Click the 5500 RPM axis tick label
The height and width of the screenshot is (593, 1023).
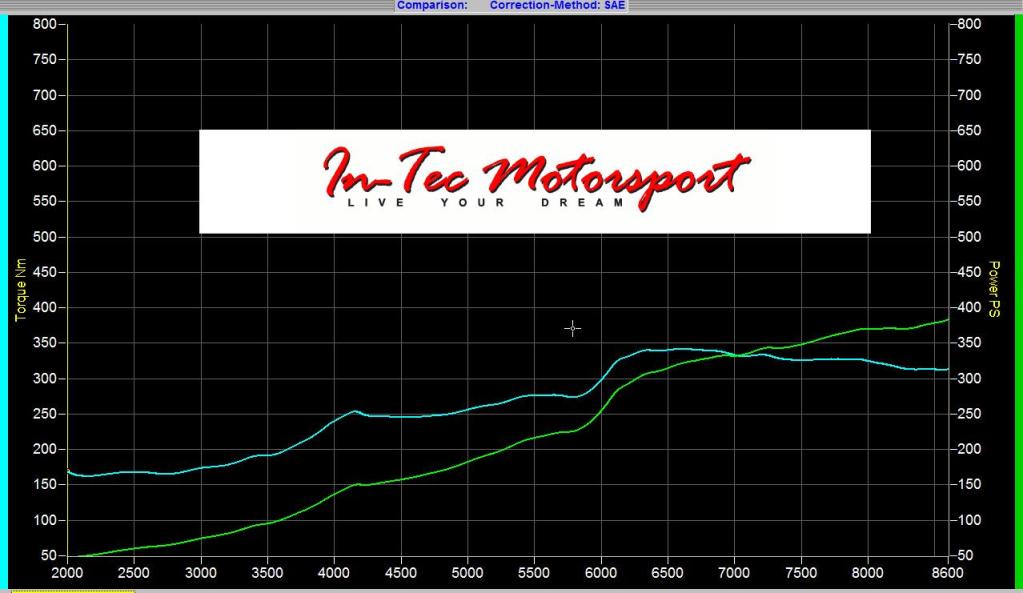click(534, 573)
